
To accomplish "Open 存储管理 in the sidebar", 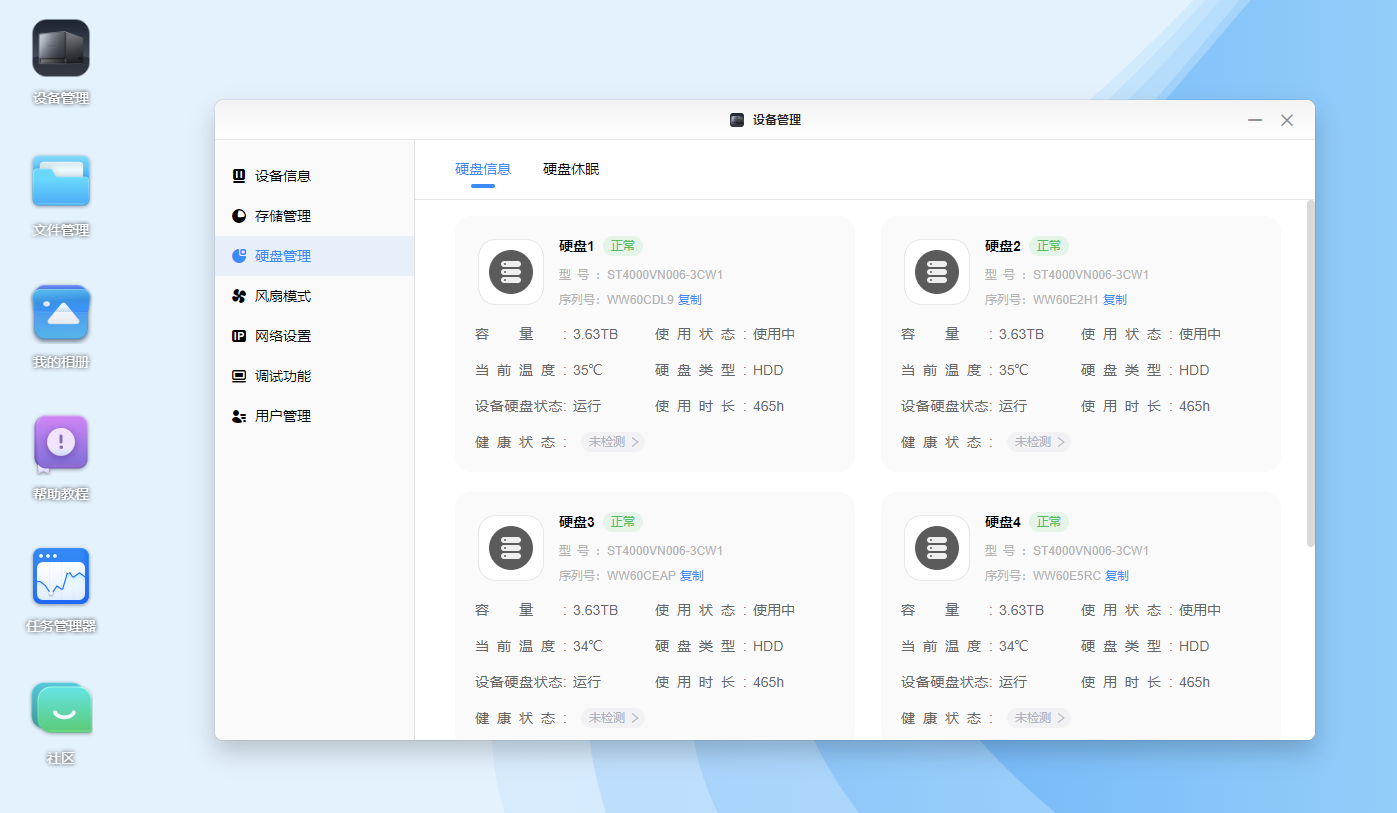I will pos(283,216).
